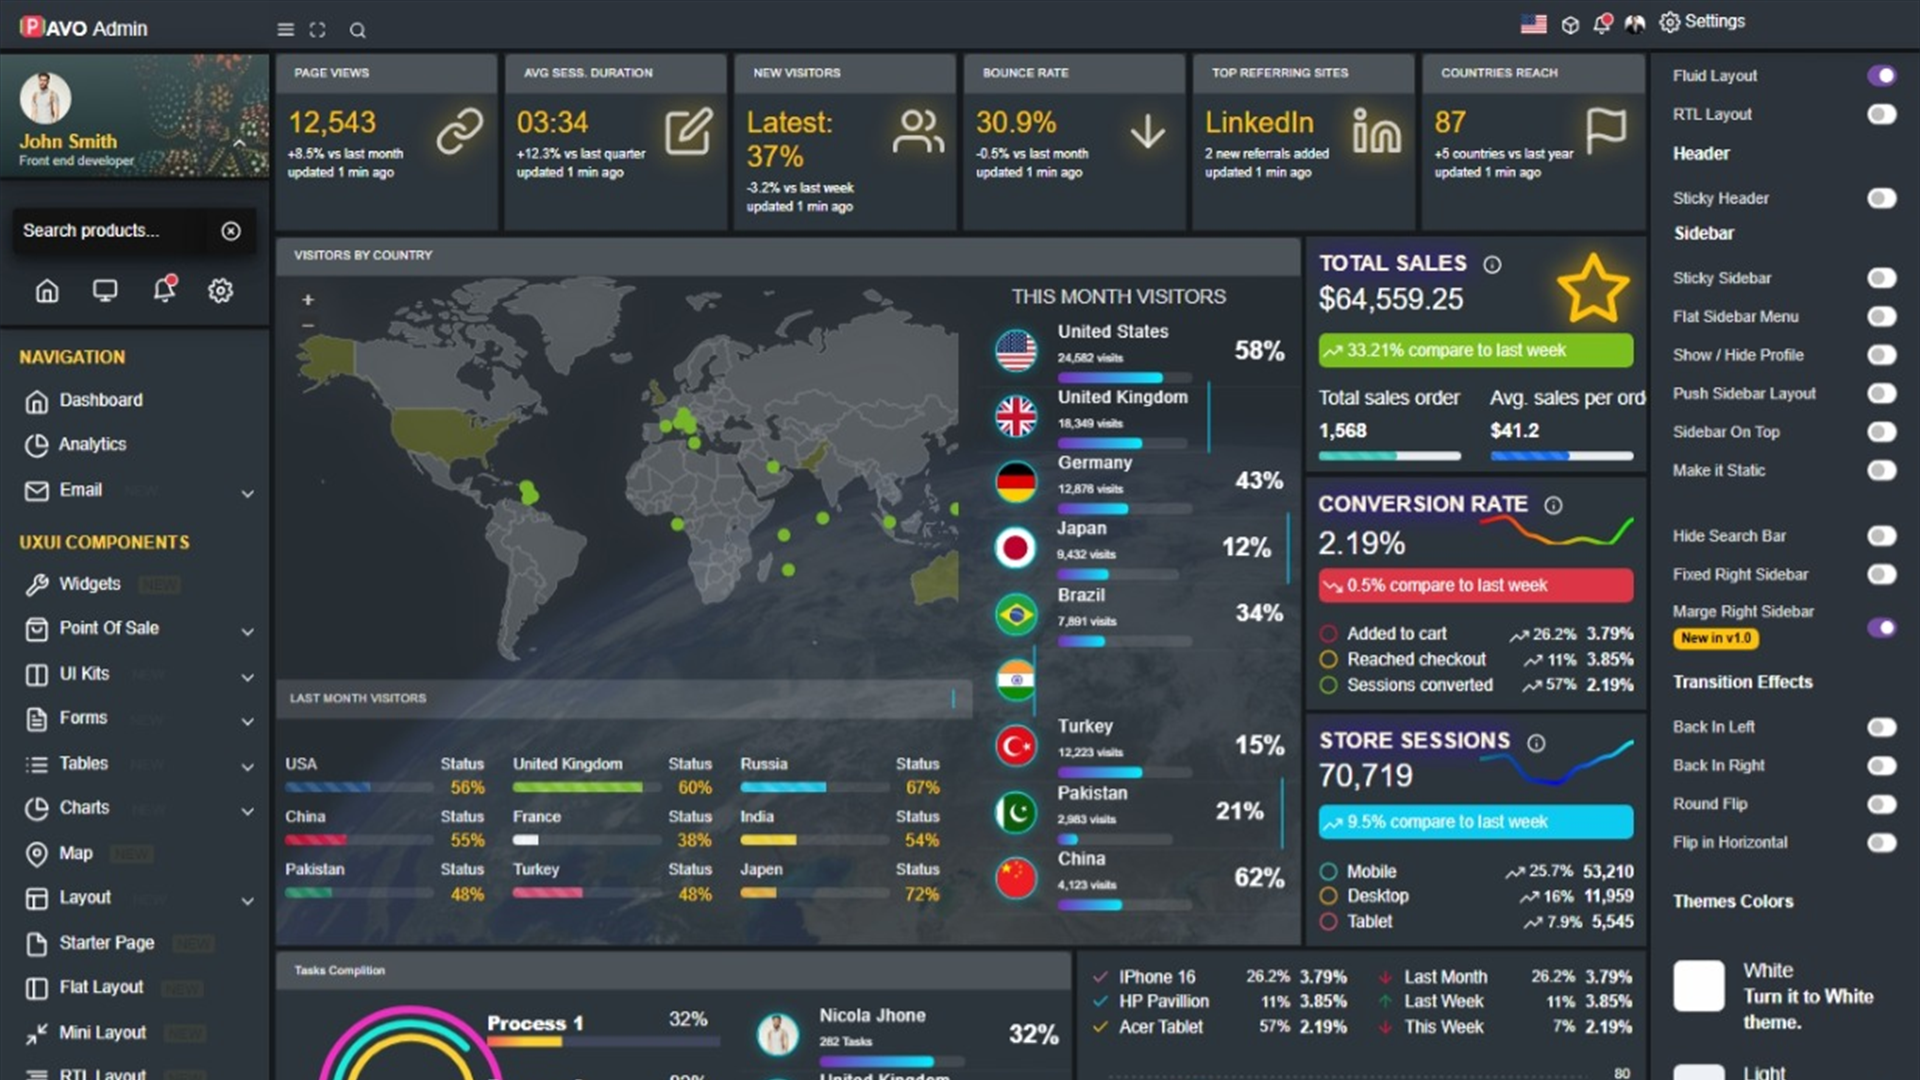
Task: Select Analytics from the navigation menu
Action: click(x=93, y=445)
